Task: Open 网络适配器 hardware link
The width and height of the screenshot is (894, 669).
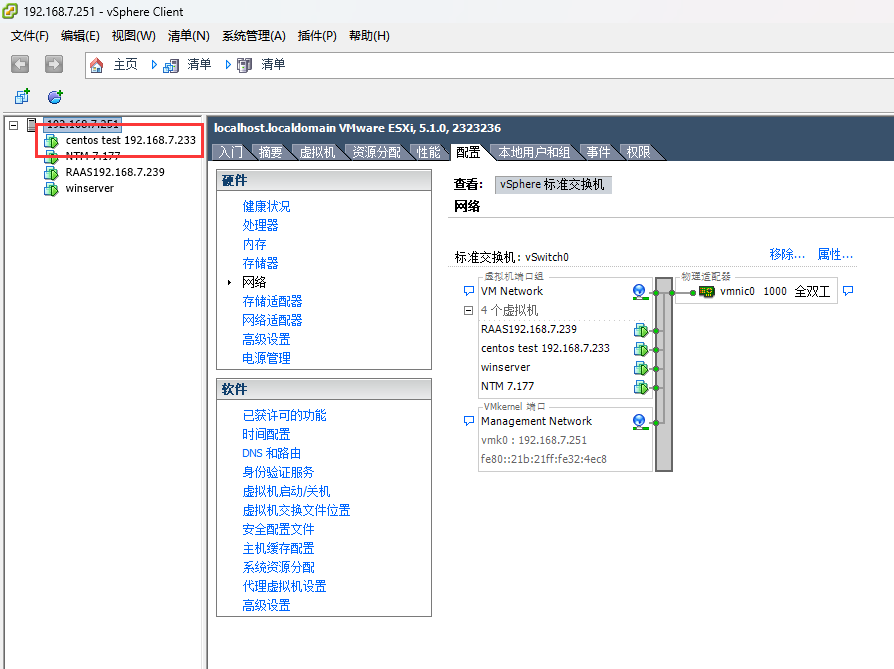Action: click(x=272, y=321)
